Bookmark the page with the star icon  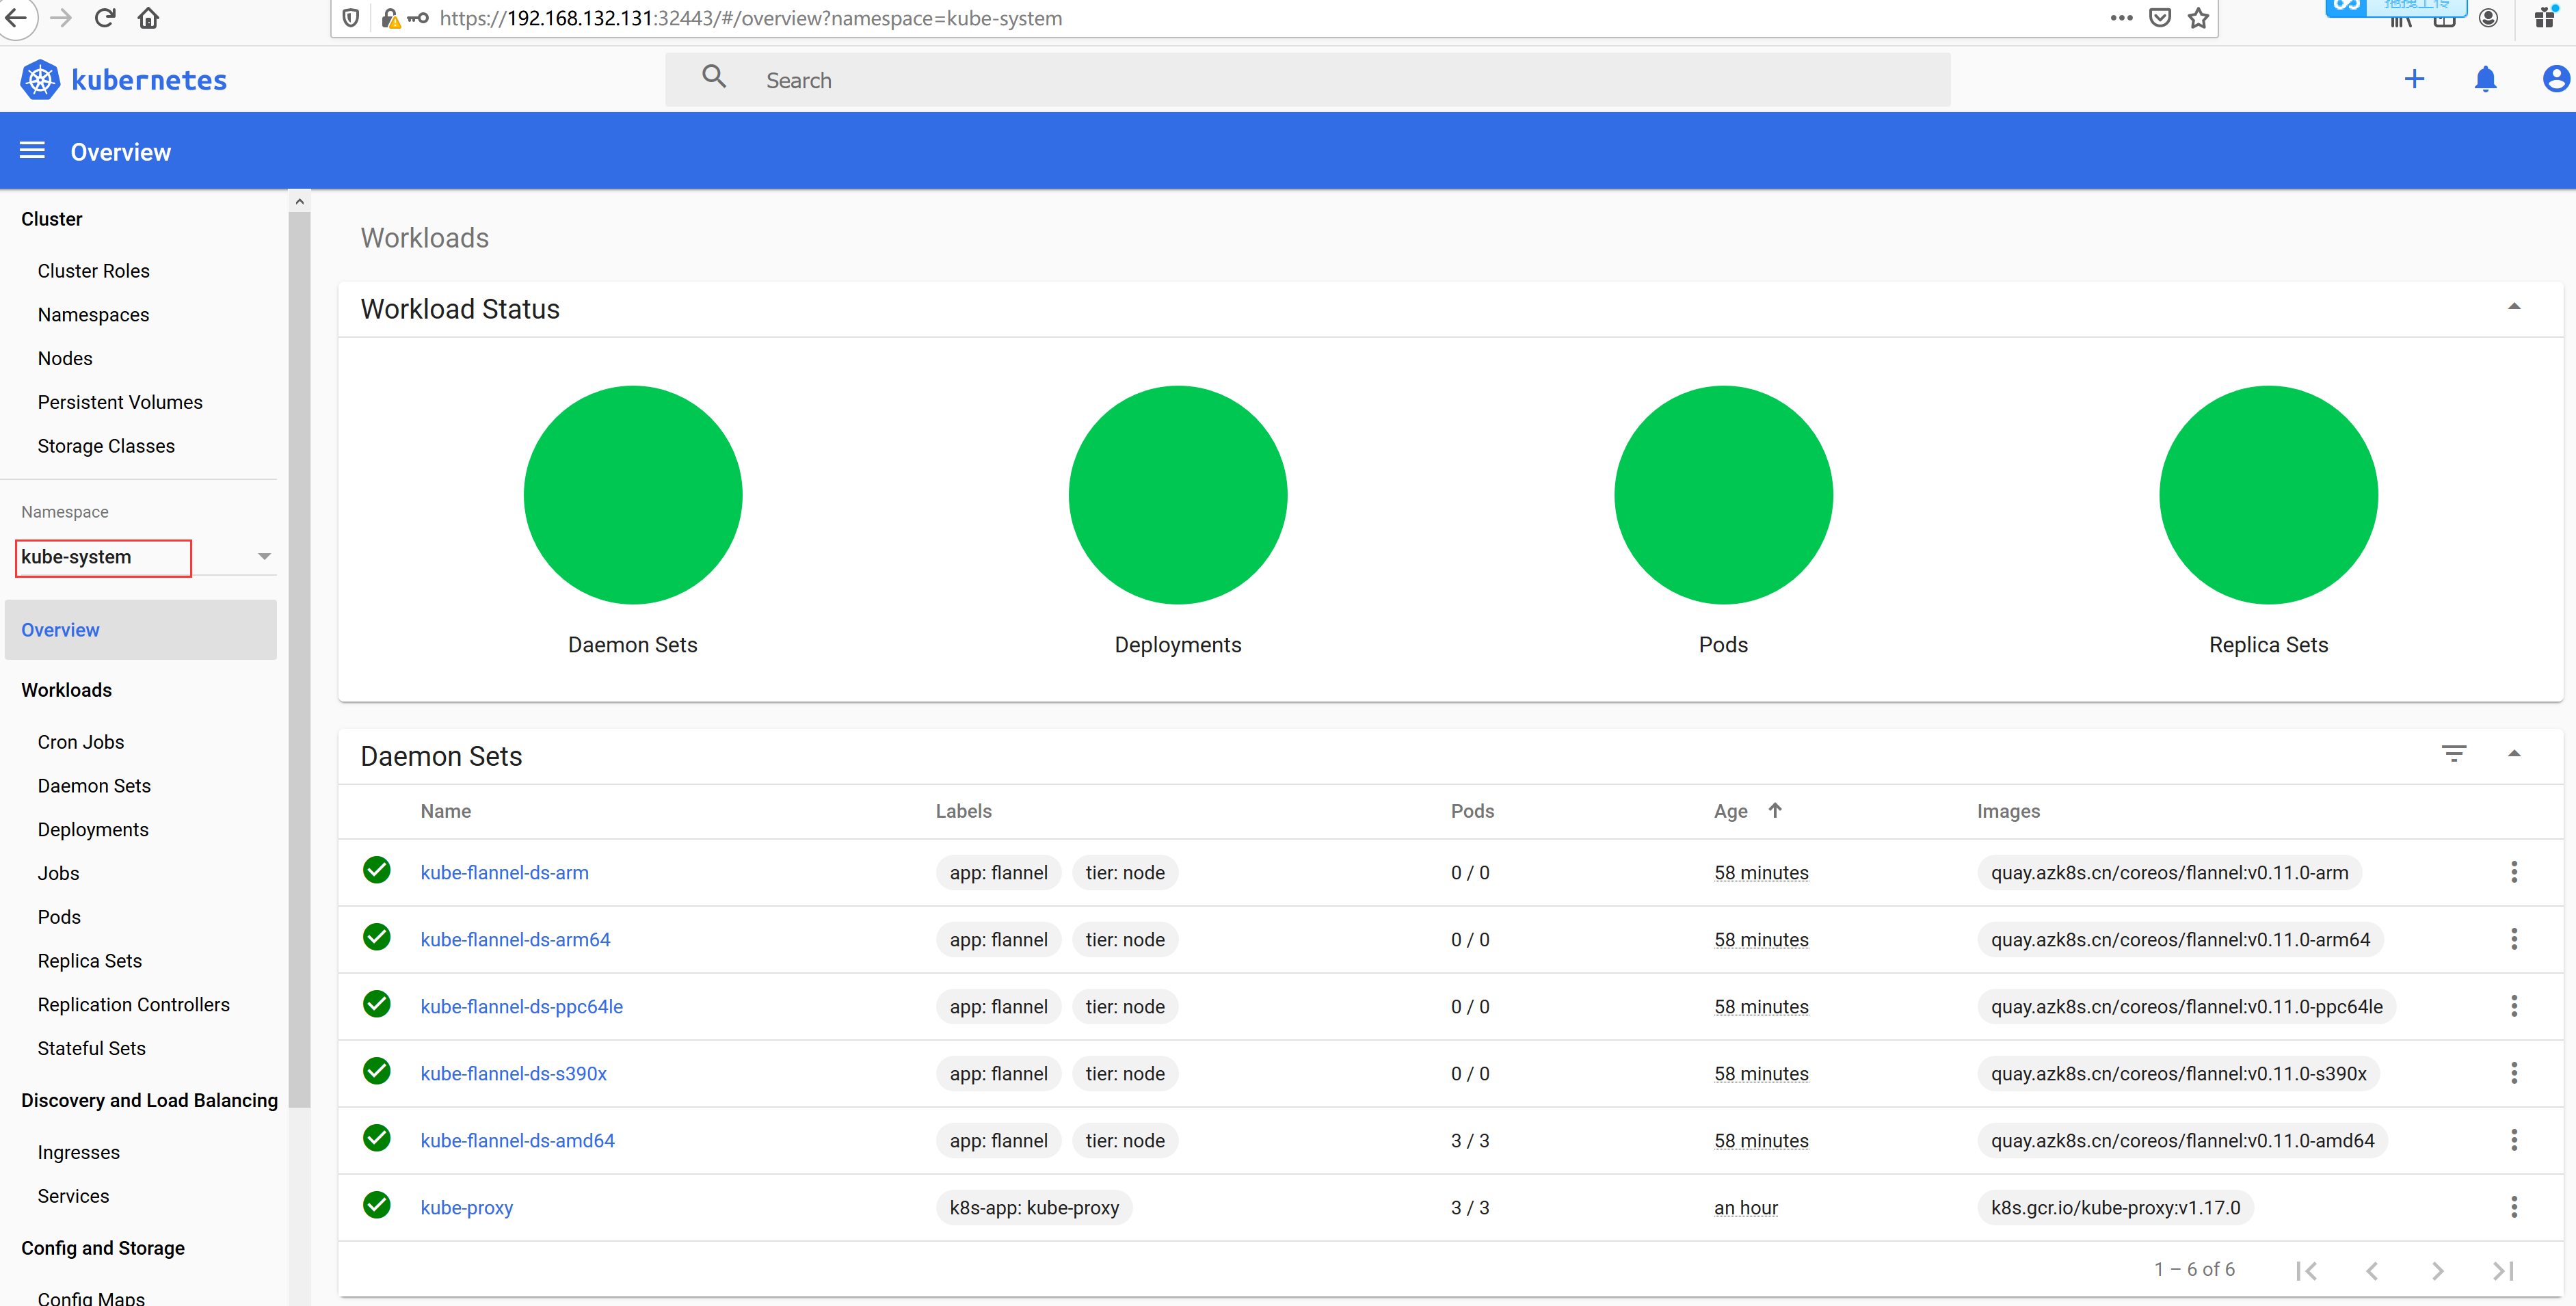[2198, 18]
